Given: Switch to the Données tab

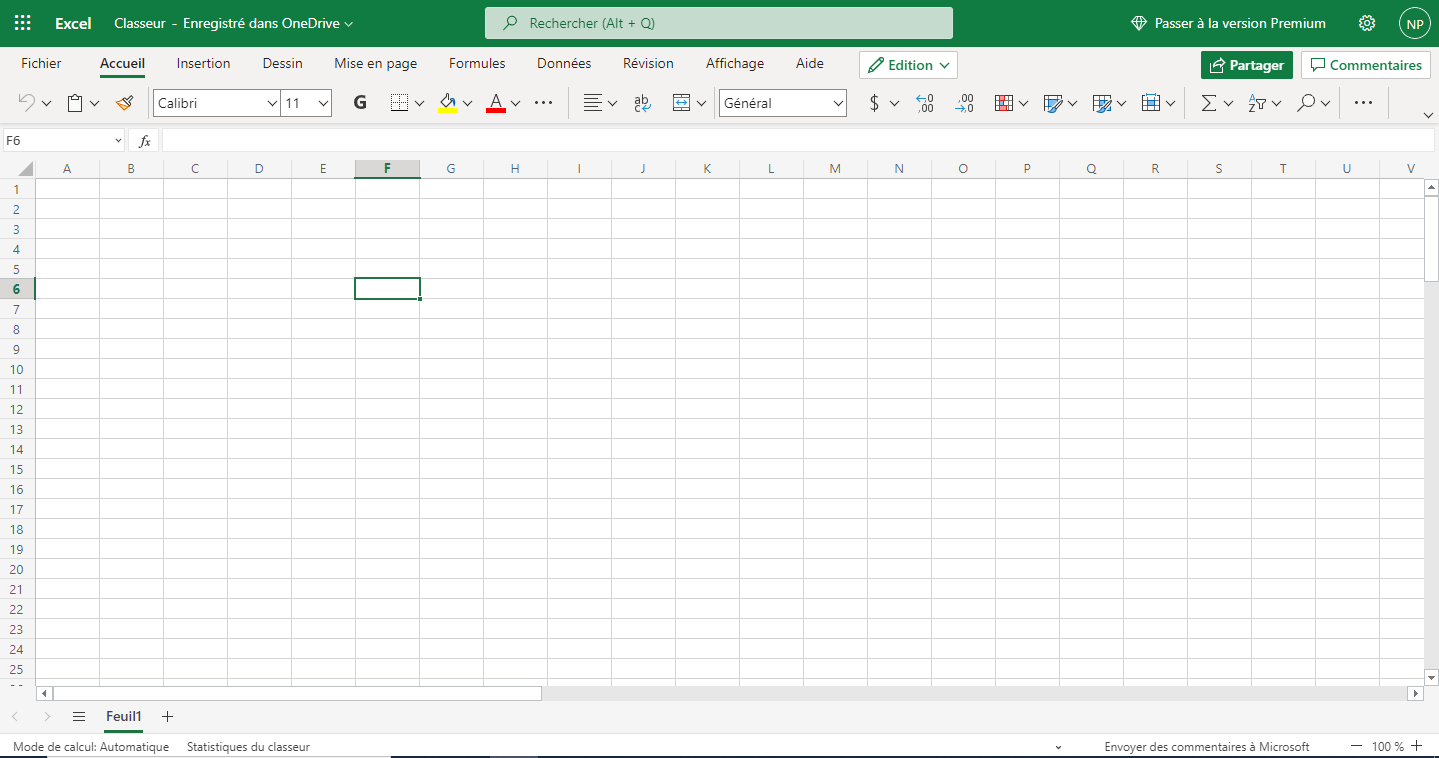Looking at the screenshot, I should tap(564, 63).
